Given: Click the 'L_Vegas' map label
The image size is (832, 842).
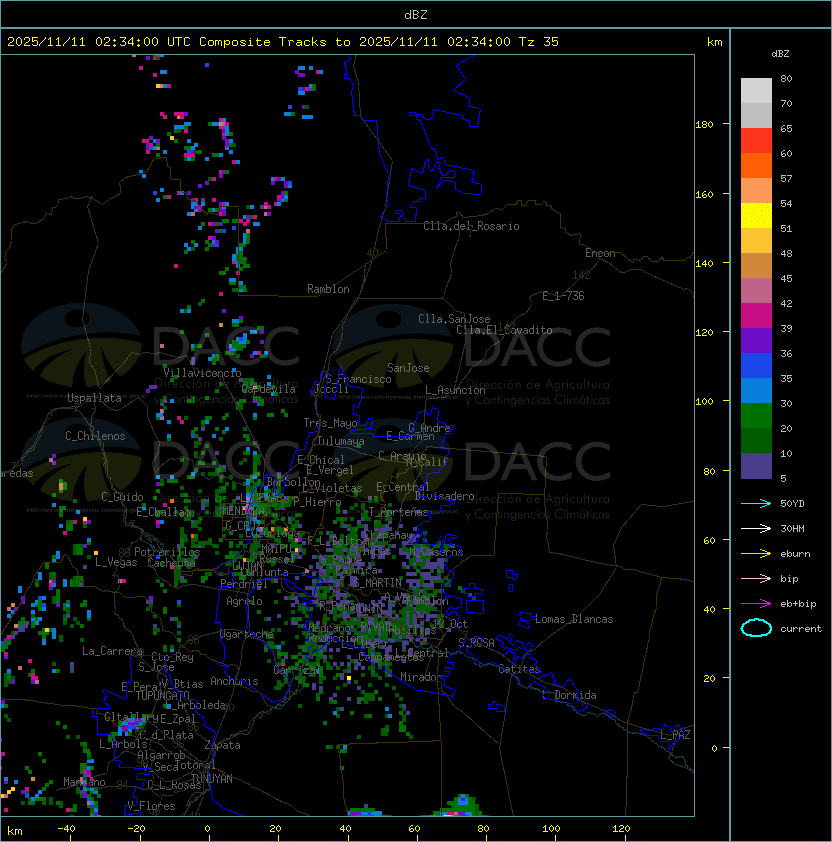Looking at the screenshot, I should pyautogui.click(x=116, y=562).
